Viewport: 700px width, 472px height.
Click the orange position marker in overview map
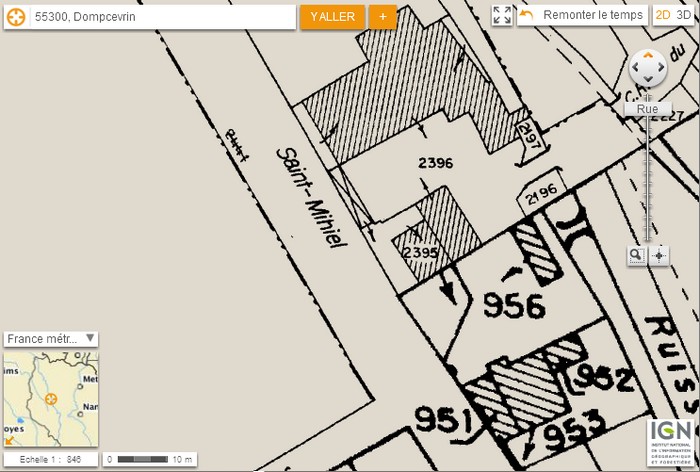pos(52,398)
